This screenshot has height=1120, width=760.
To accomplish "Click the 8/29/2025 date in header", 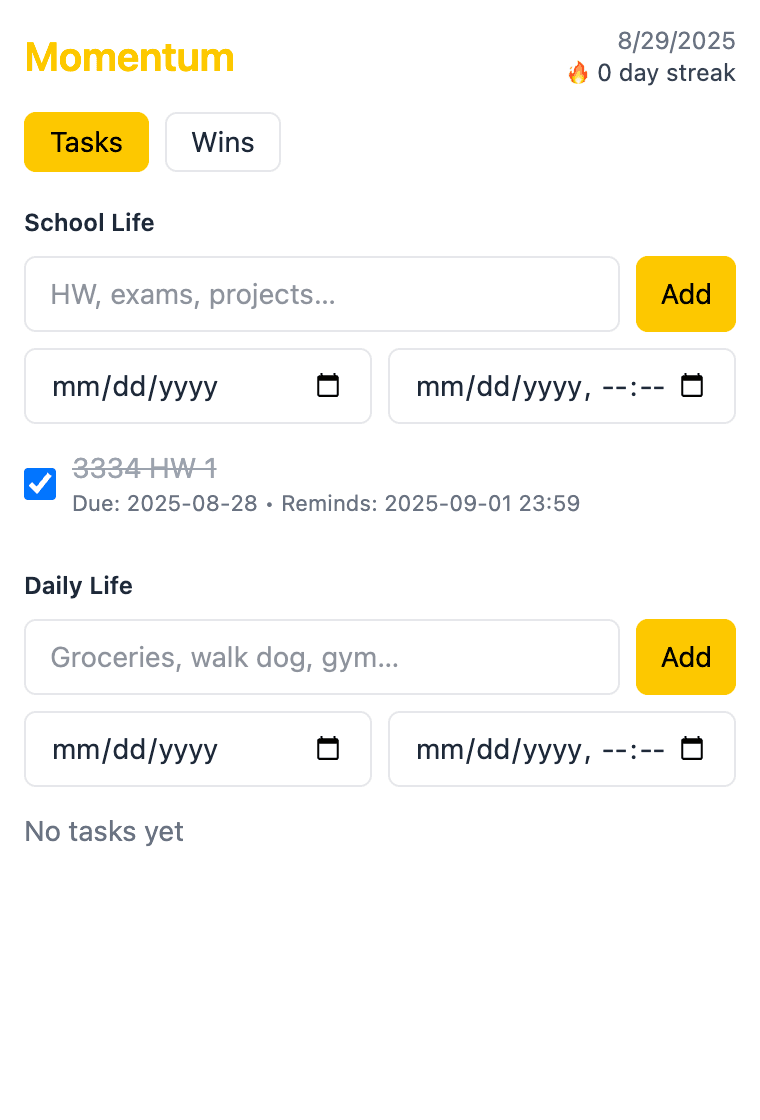I will [x=676, y=41].
